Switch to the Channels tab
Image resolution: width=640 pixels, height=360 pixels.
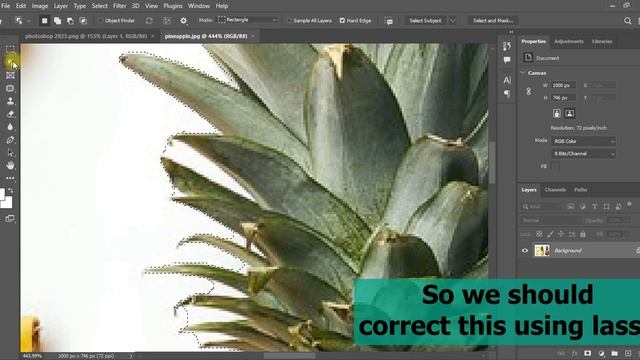(555, 190)
